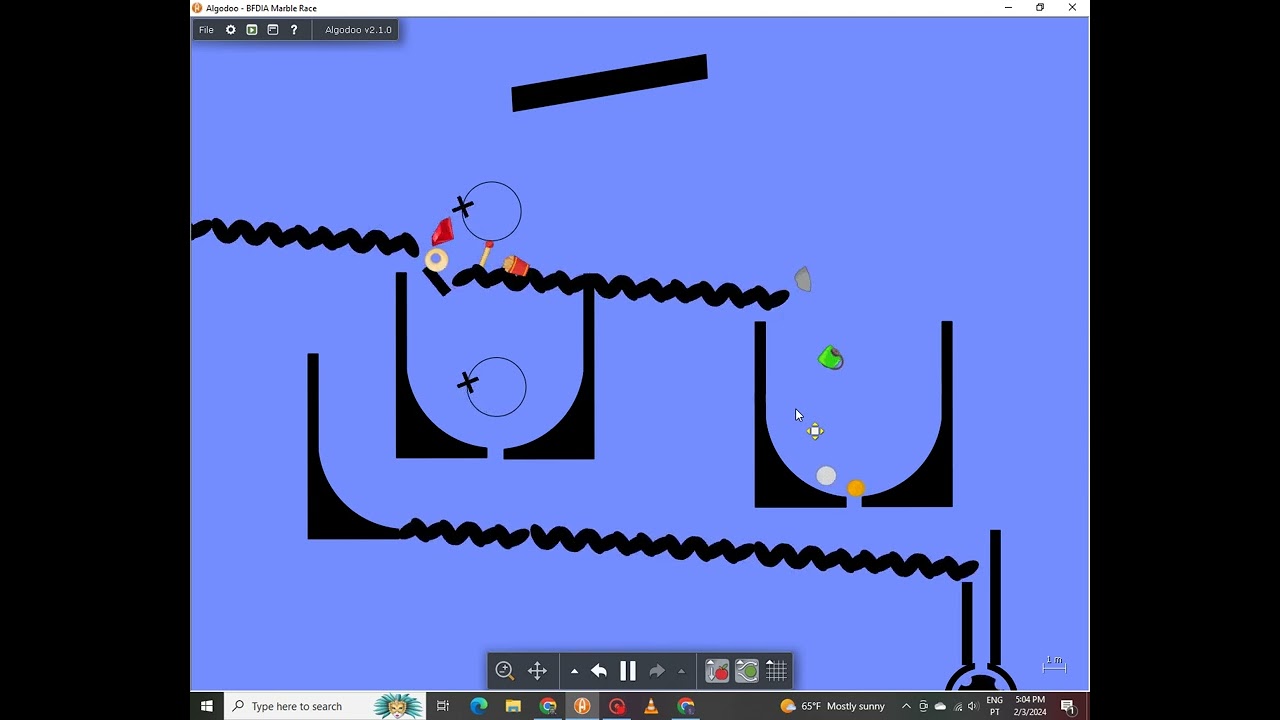This screenshot has height=720, width=1280.
Task: Open the Meet Now tray icon
Action: (923, 706)
